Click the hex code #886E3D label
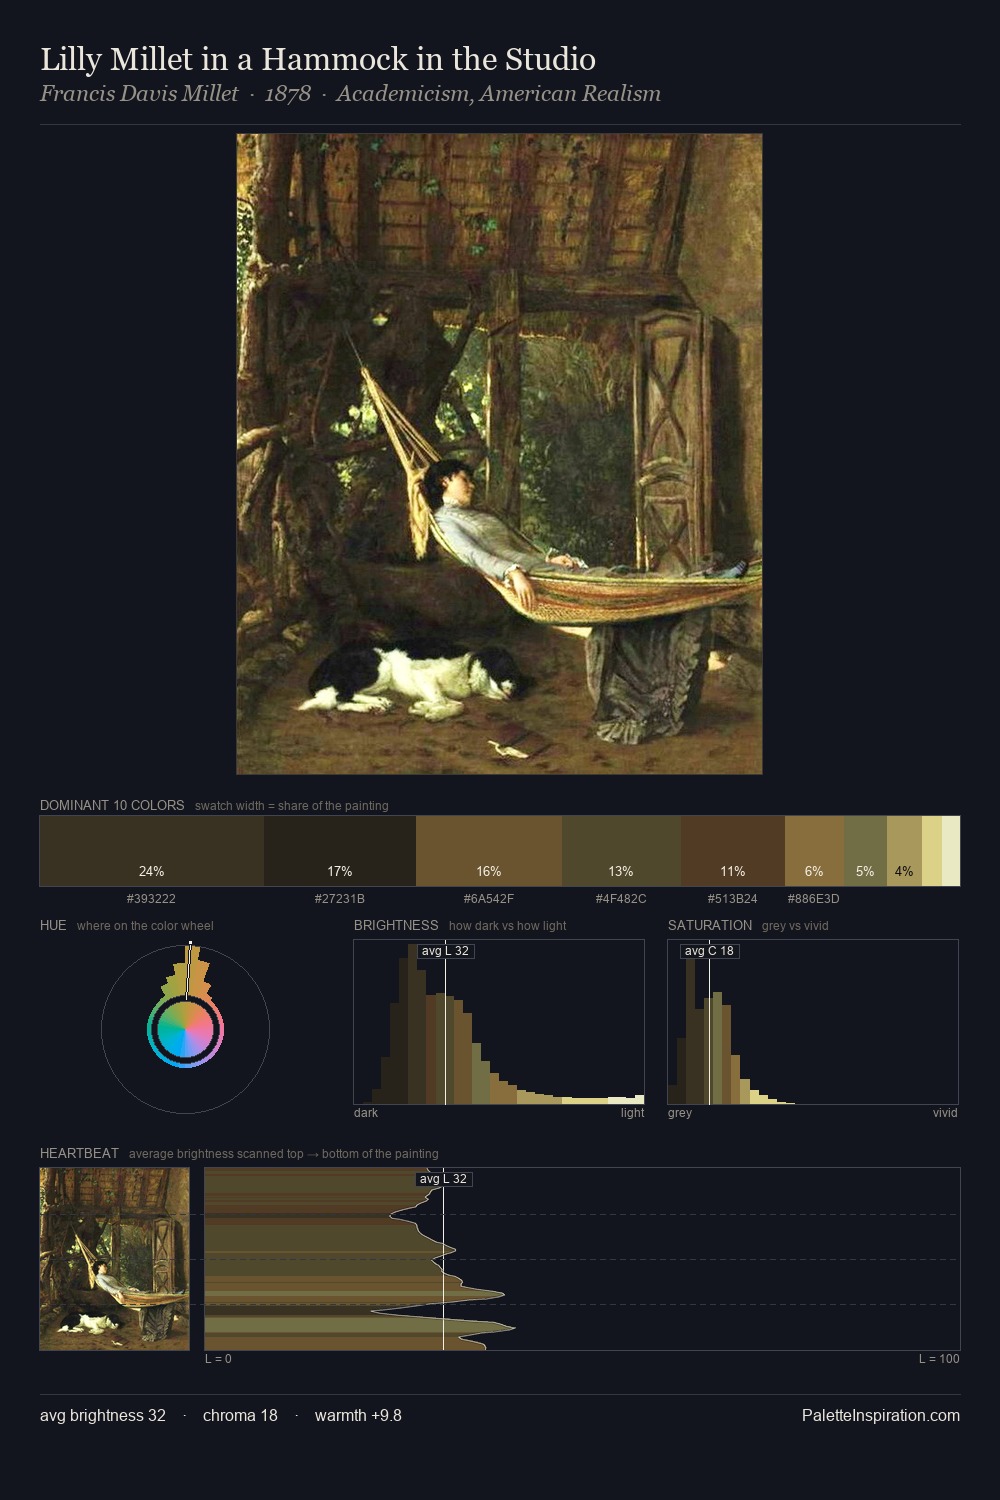The width and height of the screenshot is (1000, 1500). pyautogui.click(x=813, y=899)
